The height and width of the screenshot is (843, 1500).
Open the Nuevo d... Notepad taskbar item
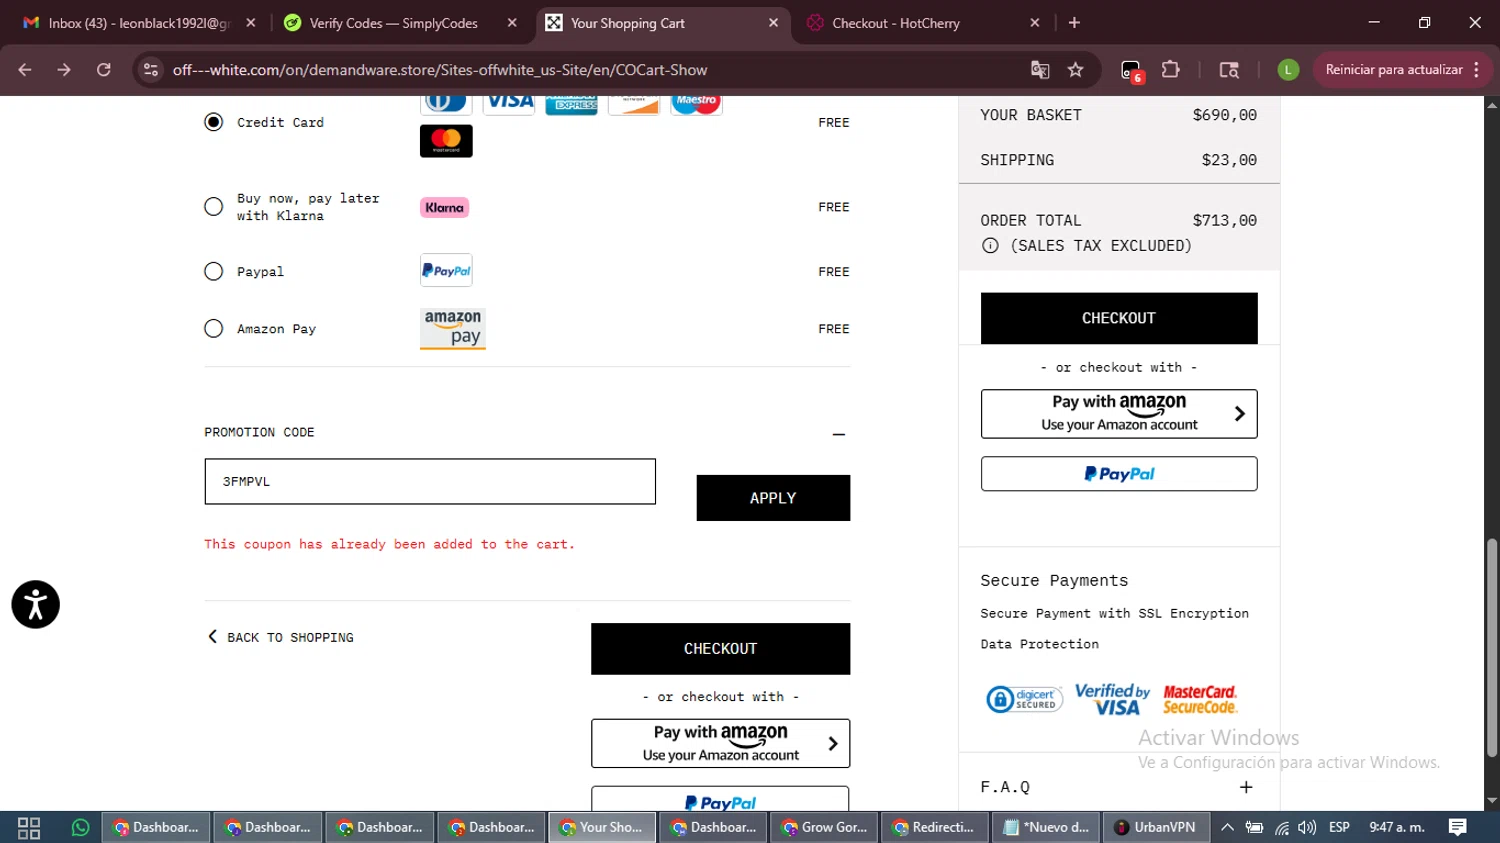tap(1046, 828)
